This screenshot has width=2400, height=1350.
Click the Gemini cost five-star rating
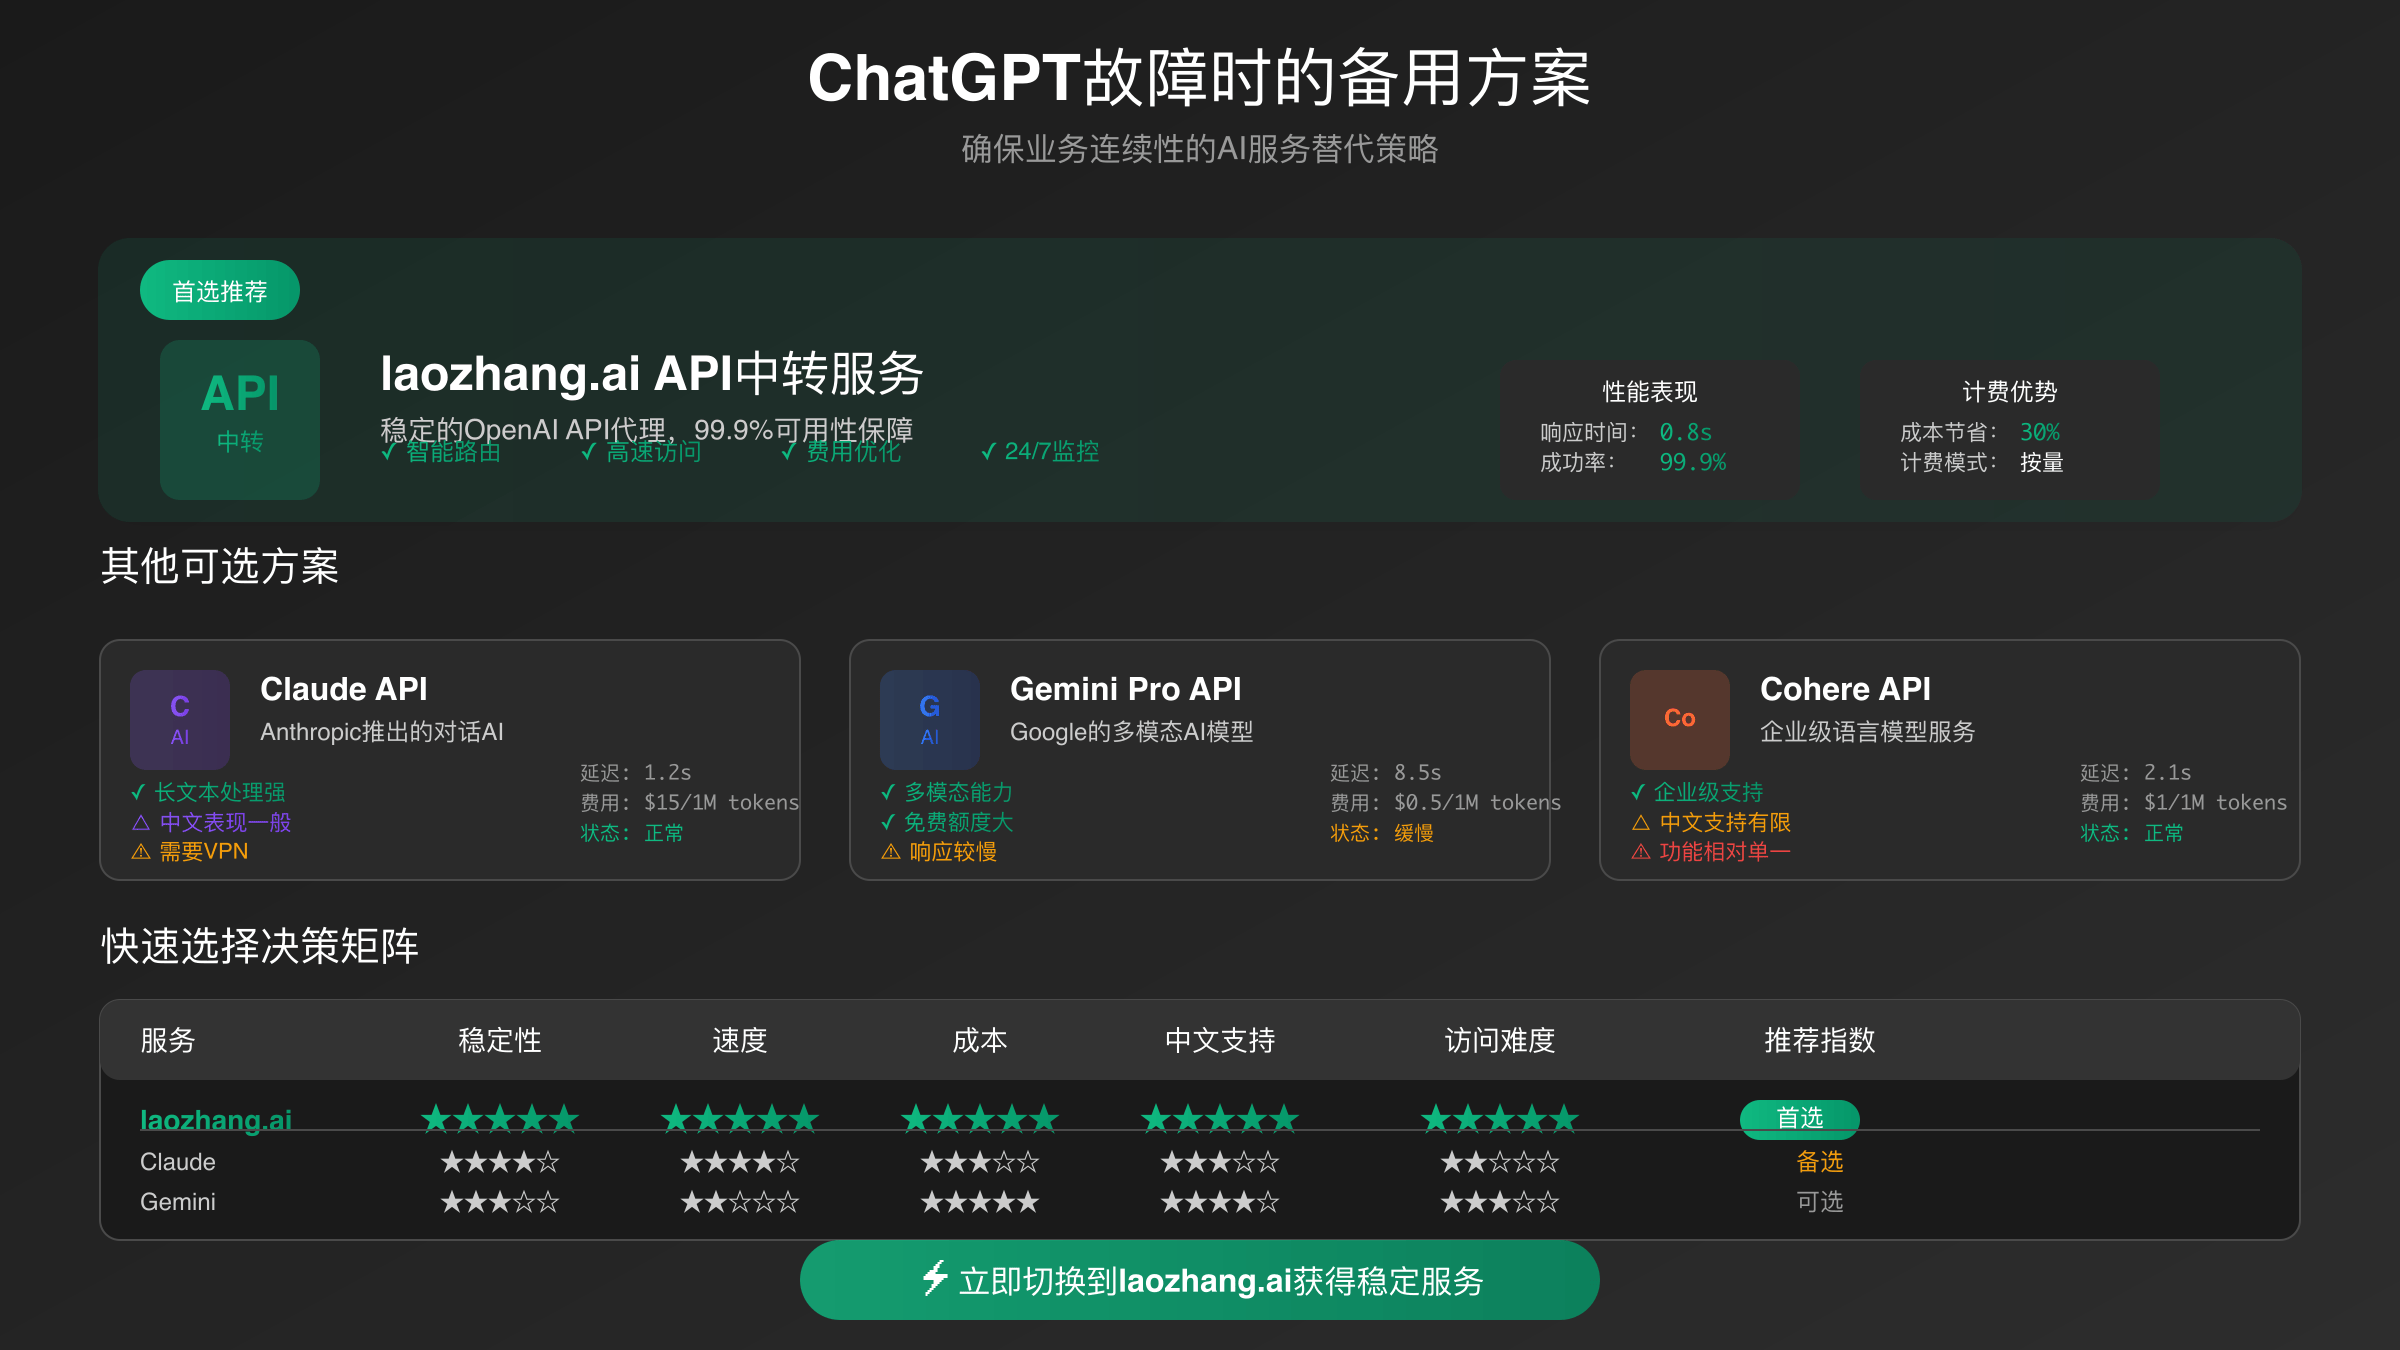980,1202
